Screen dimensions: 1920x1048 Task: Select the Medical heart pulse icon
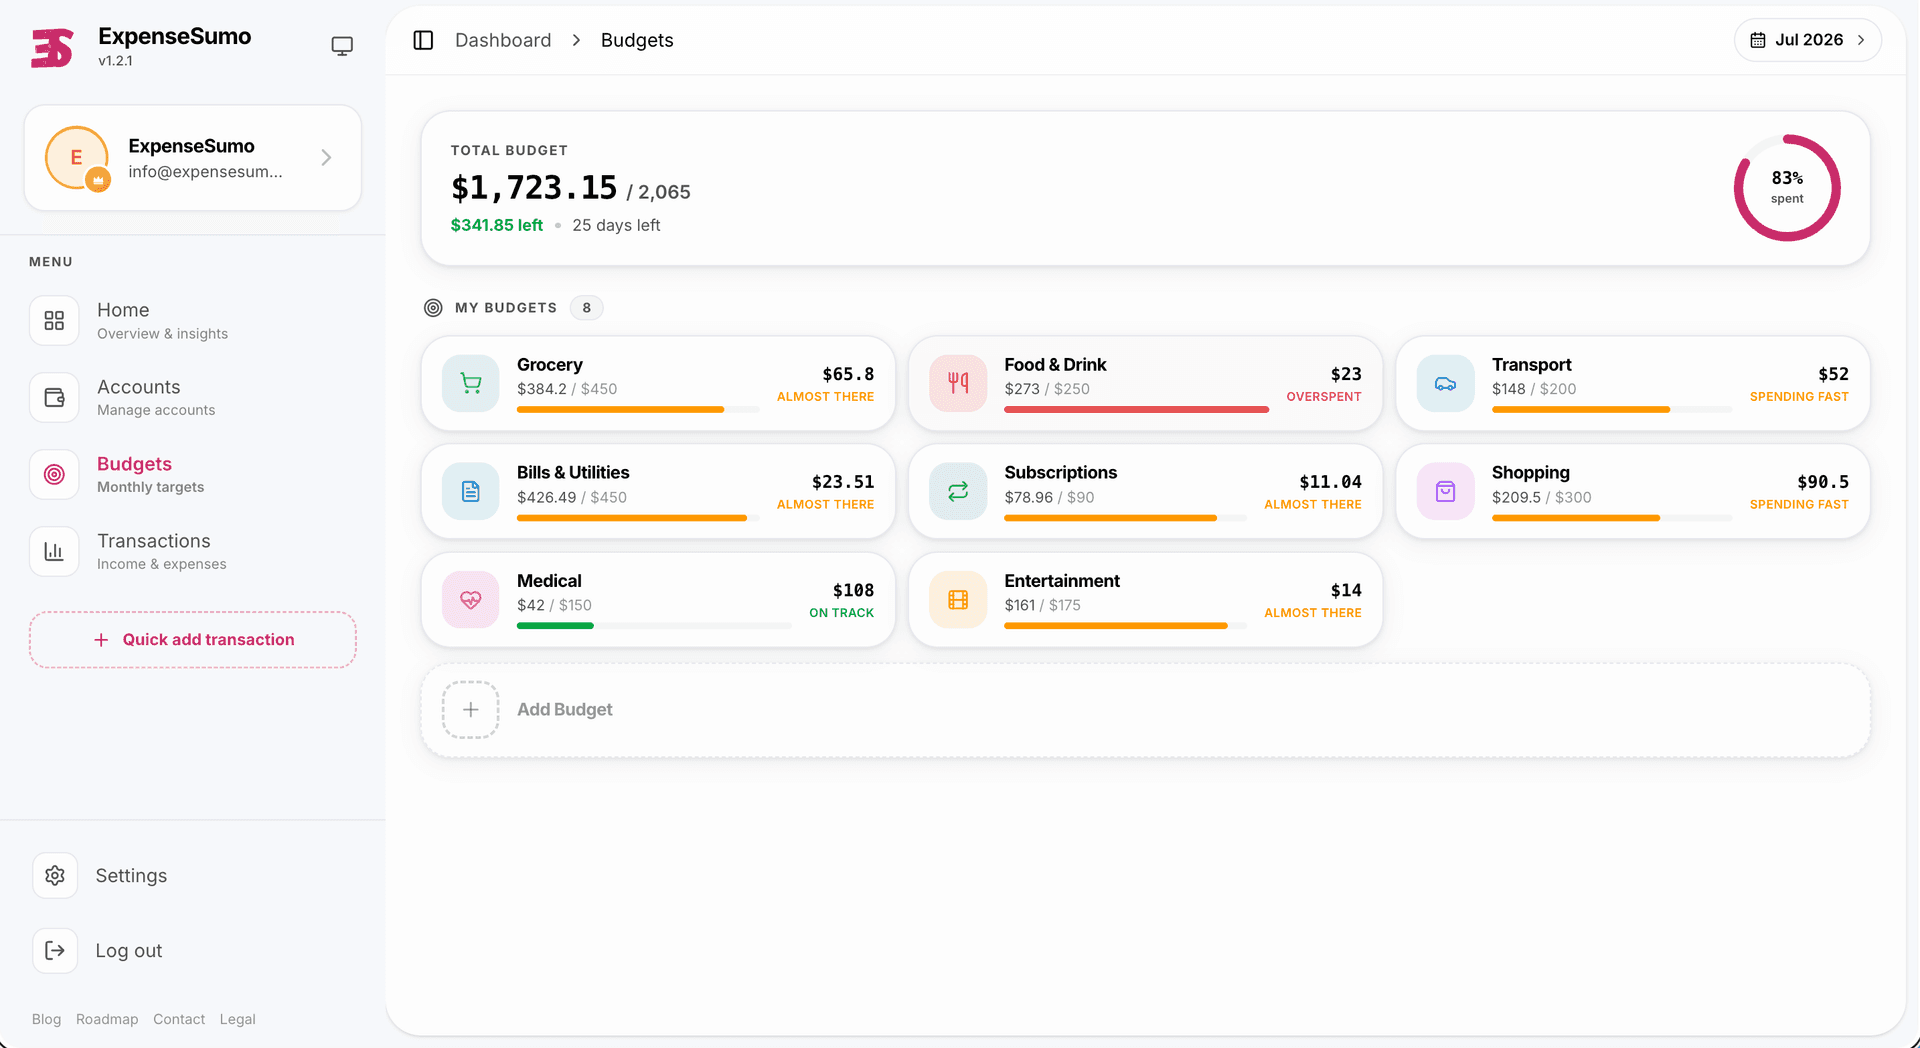pyautogui.click(x=470, y=599)
